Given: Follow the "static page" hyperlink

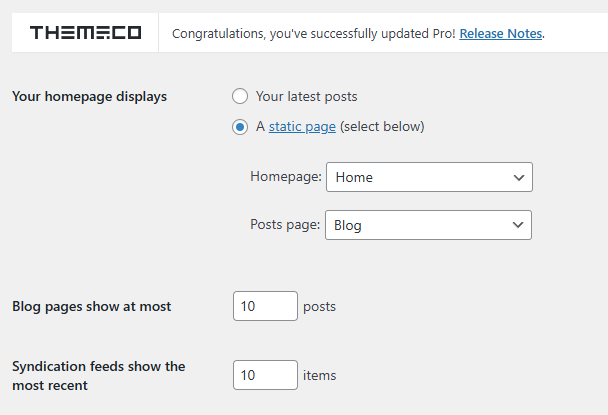Looking at the screenshot, I should (x=302, y=127).
